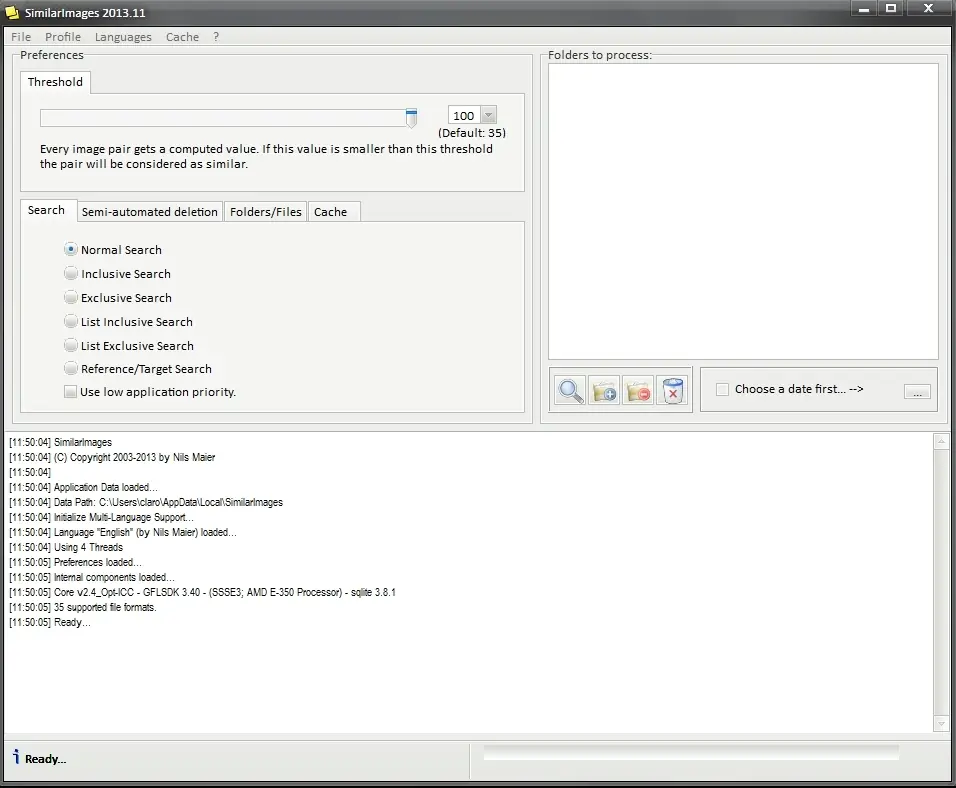Click log line 'Preferences loaded...'
The height and width of the screenshot is (788, 956).
75,562
